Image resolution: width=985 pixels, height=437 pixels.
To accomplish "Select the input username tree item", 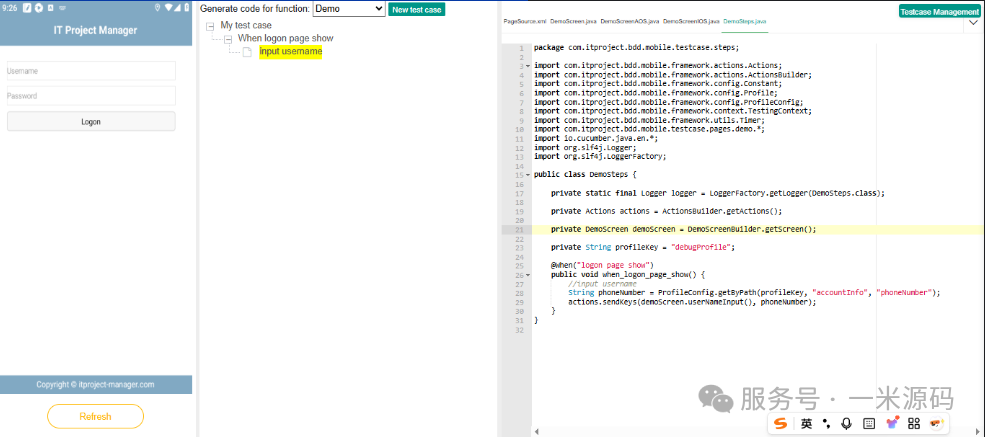I will 290,51.
